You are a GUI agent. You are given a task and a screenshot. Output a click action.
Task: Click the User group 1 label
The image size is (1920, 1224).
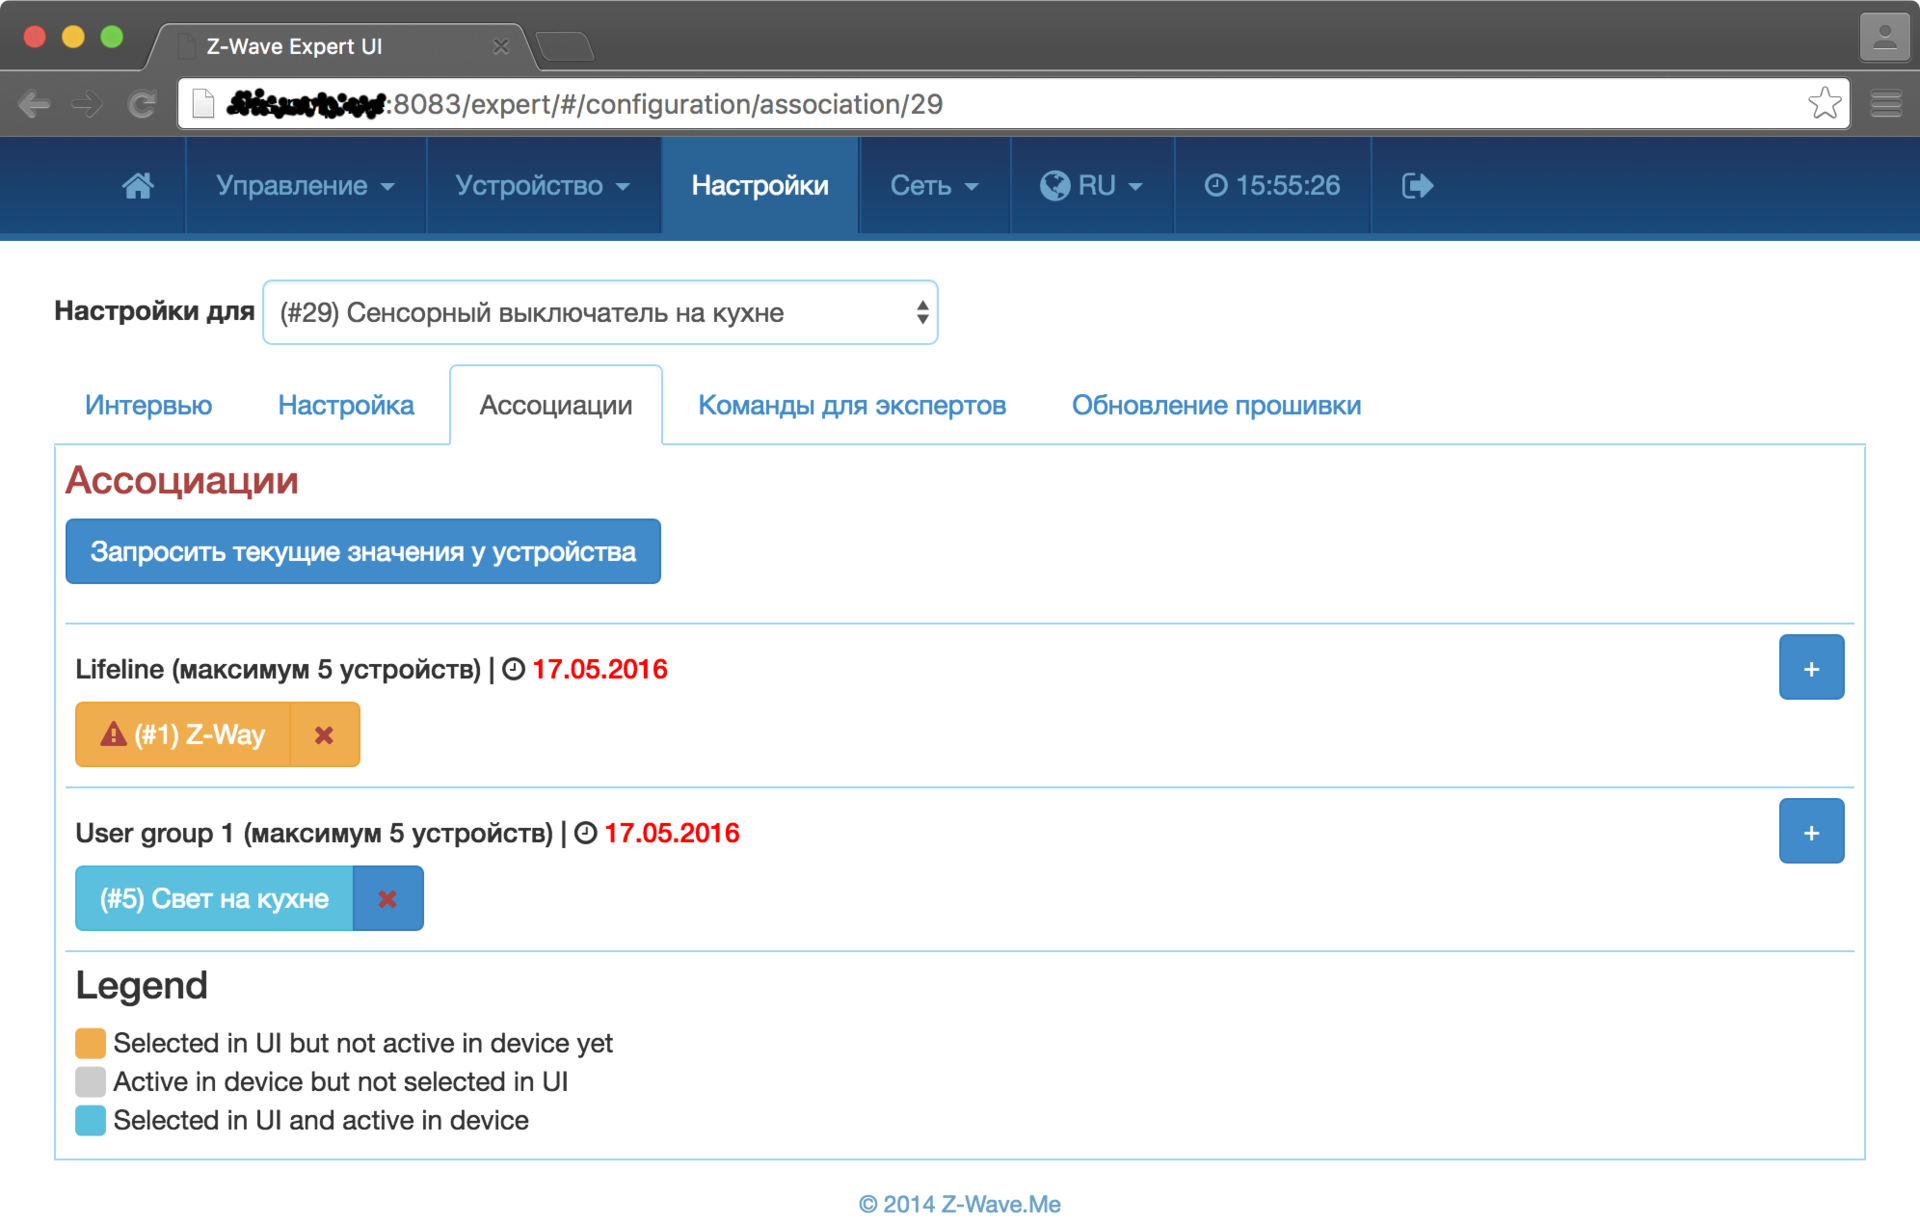(x=314, y=833)
